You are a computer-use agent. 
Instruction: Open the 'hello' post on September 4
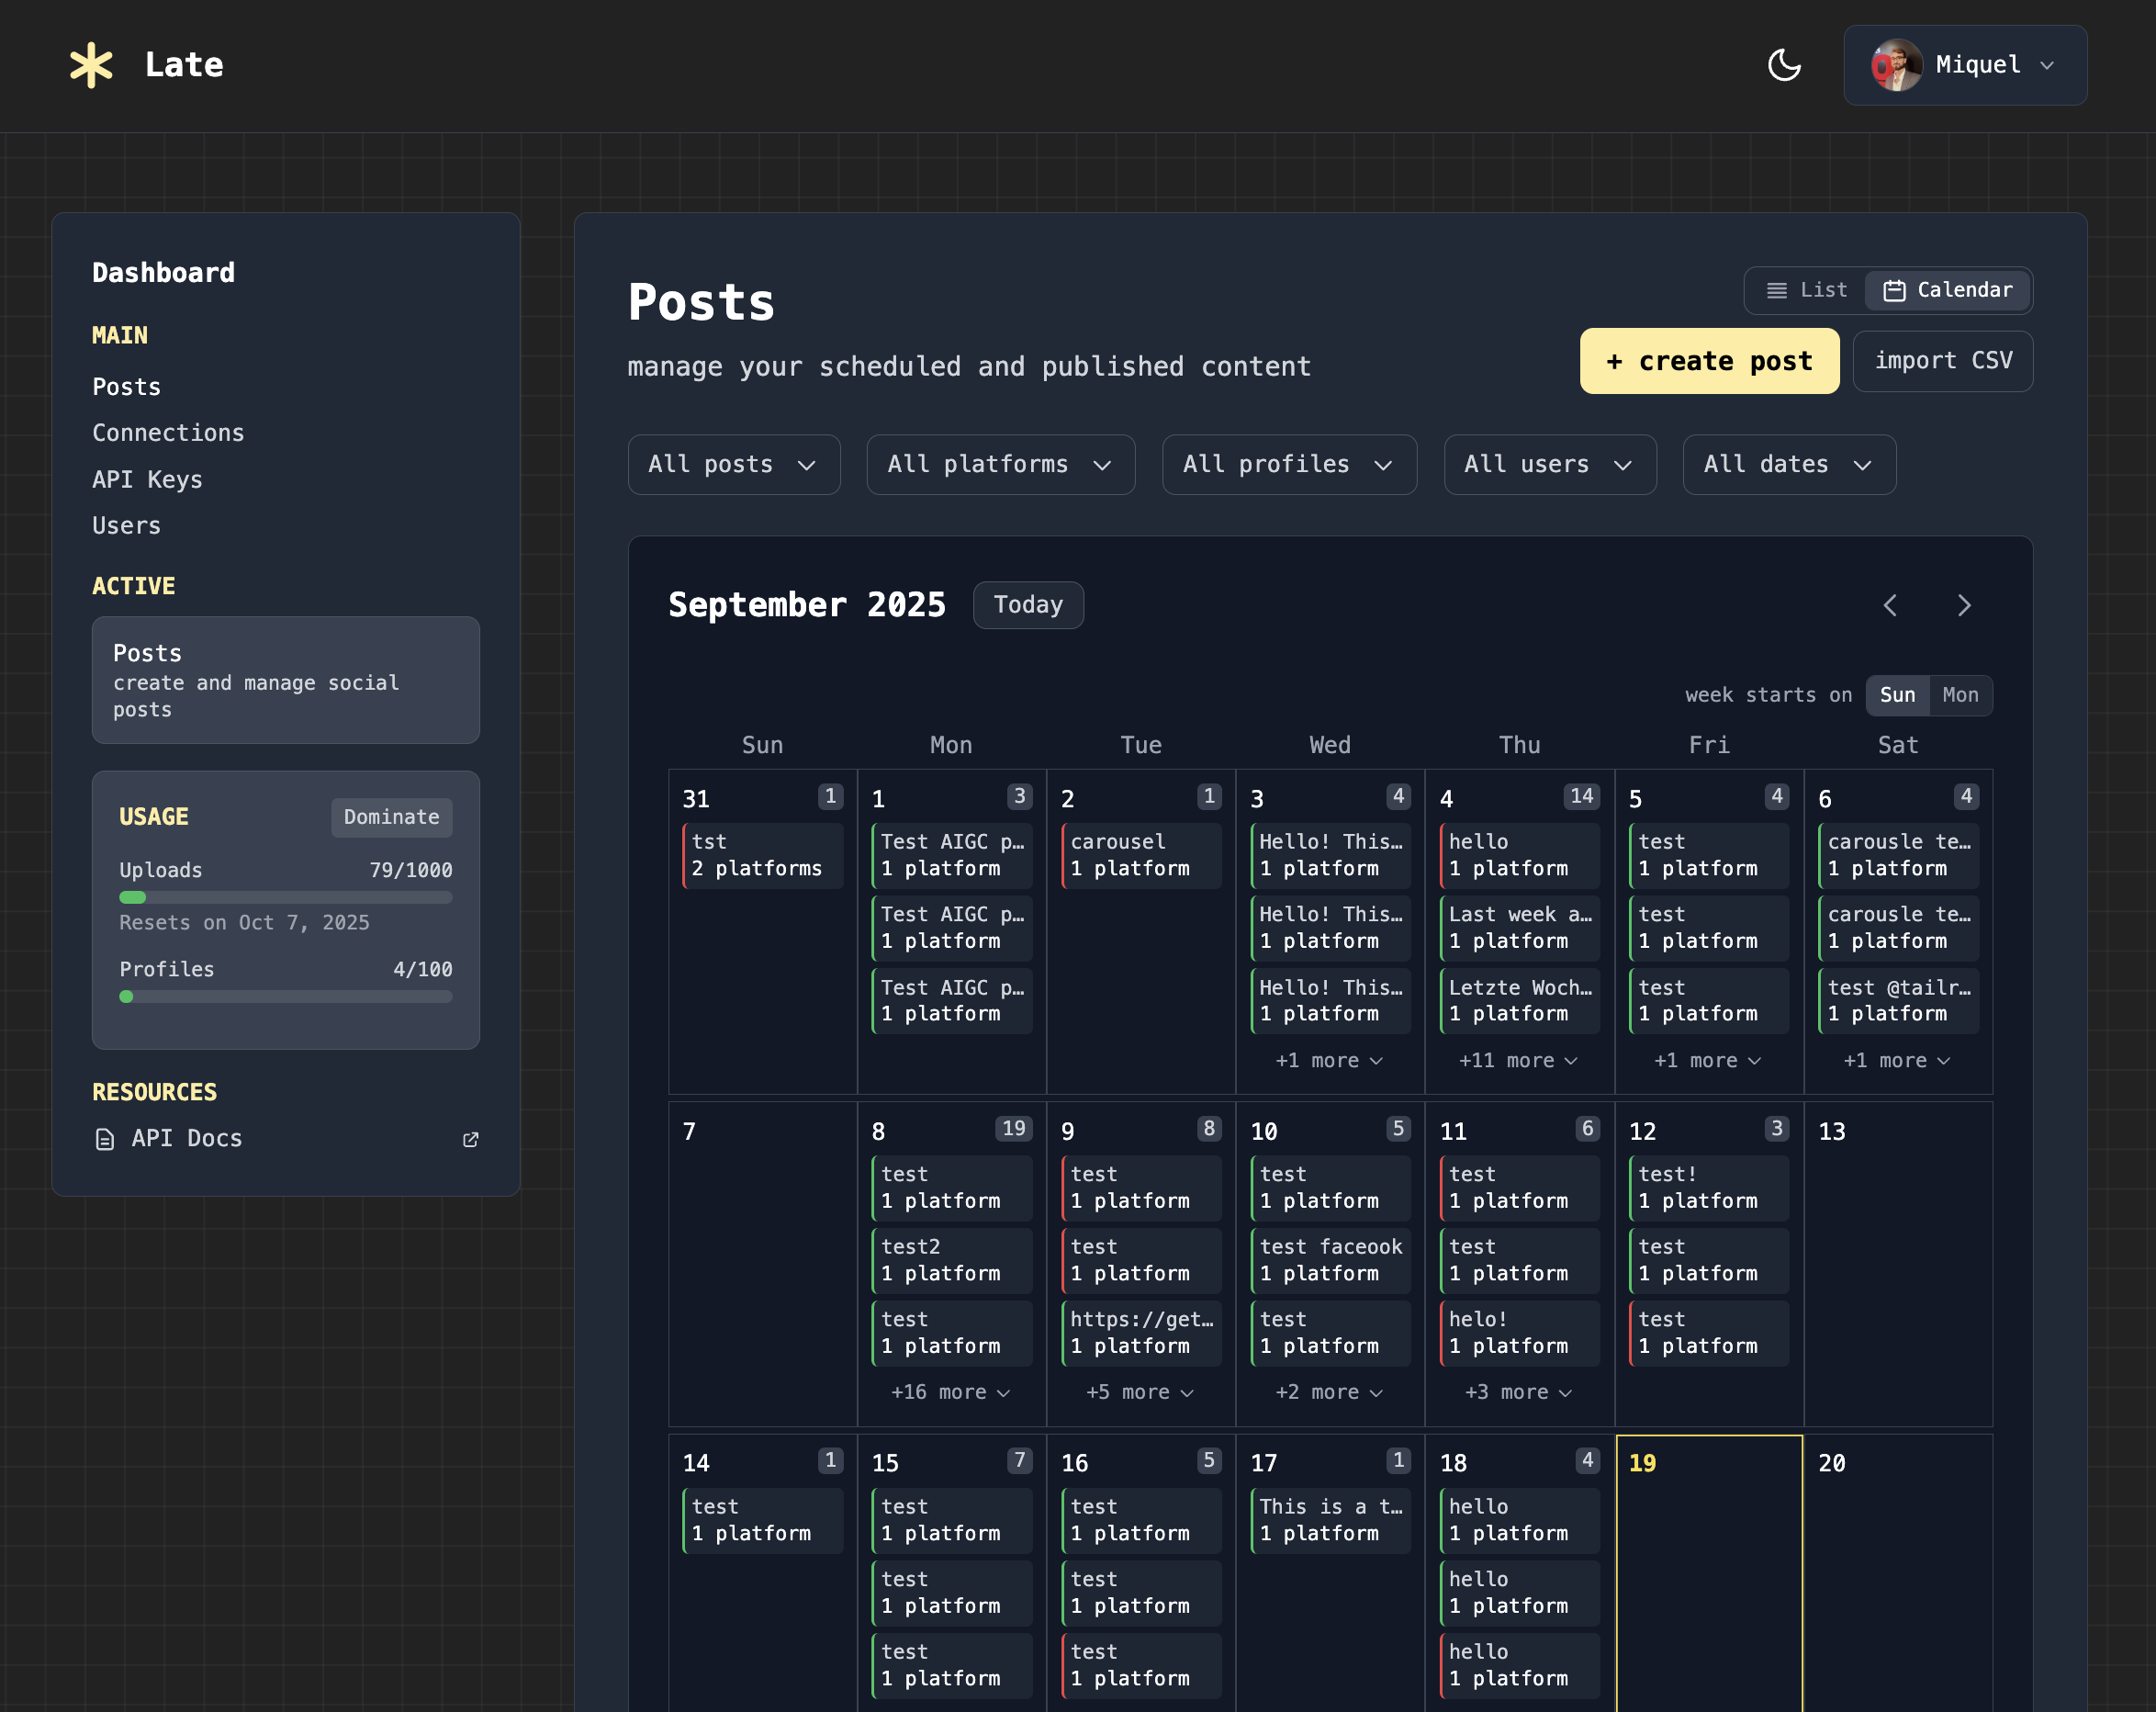[1519, 855]
